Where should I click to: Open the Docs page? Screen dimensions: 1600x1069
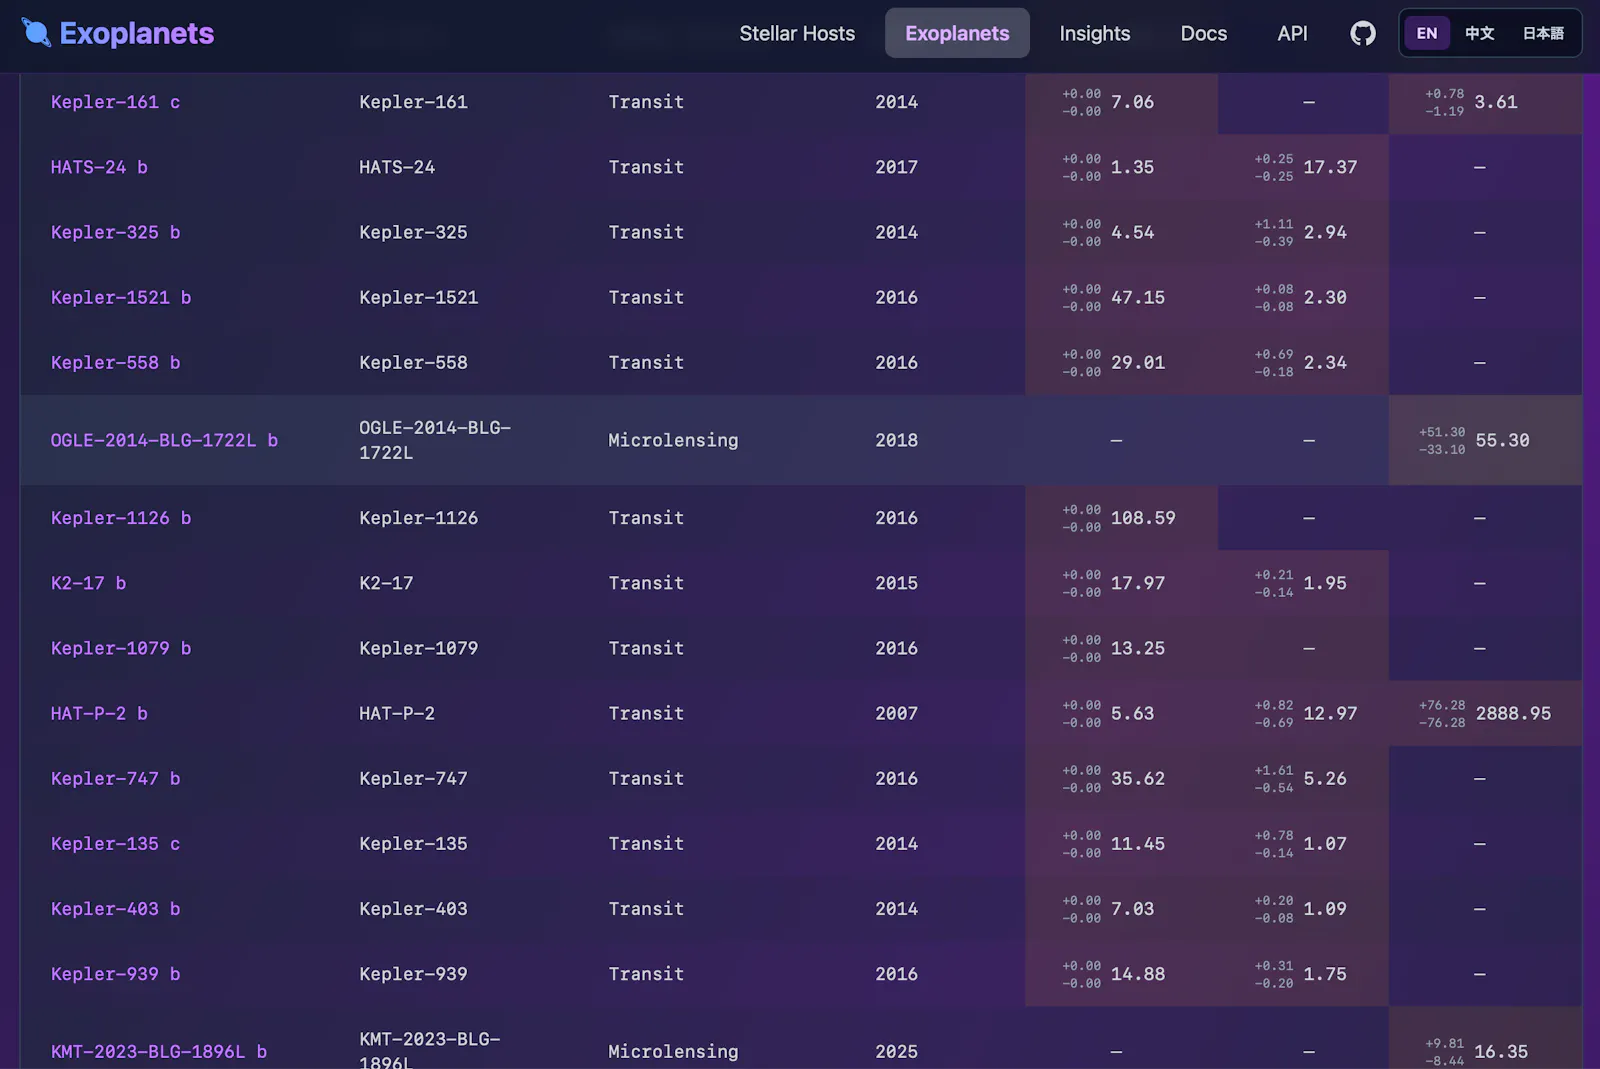(x=1203, y=33)
